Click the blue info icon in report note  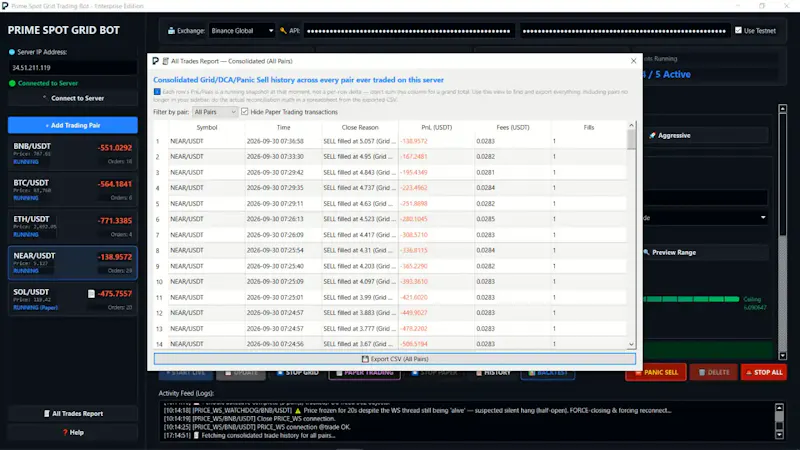coord(157,92)
